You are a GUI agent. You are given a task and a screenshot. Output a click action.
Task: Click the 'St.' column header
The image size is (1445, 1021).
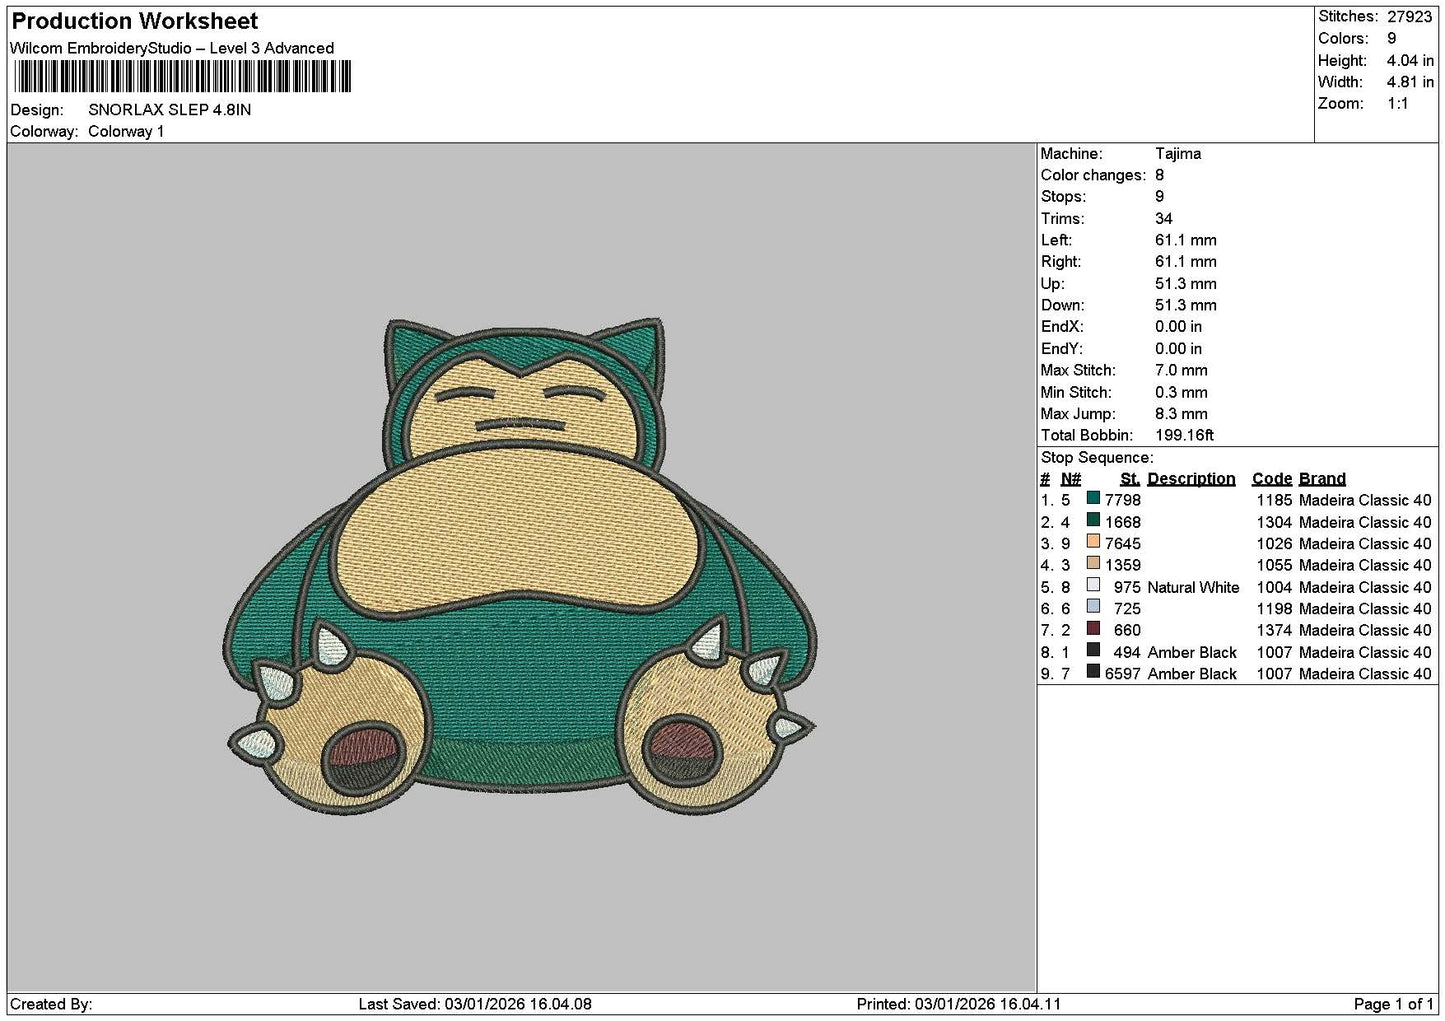pos(1130,479)
